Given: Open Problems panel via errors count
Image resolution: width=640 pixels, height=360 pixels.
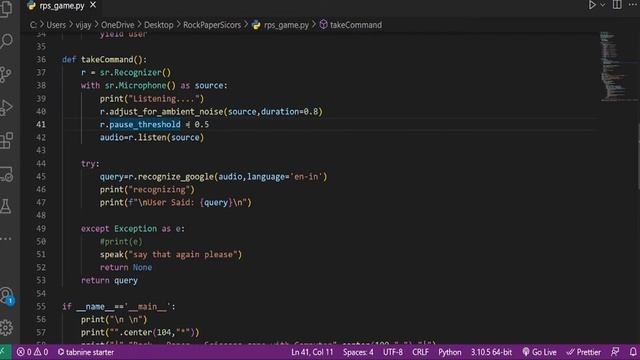Looking at the screenshot, I should pos(24,352).
